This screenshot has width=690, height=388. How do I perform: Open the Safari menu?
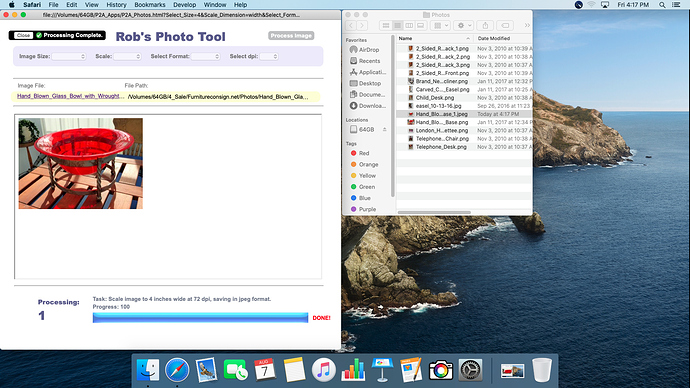(32, 5)
